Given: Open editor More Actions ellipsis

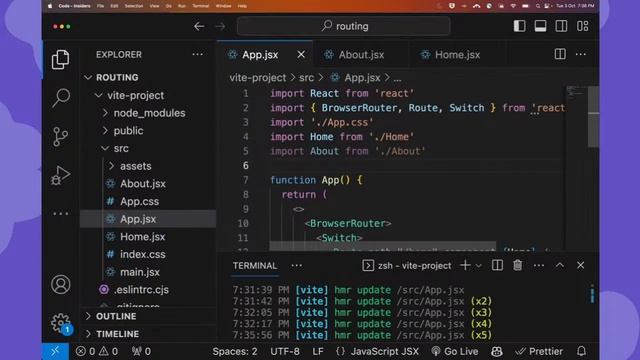Looking at the screenshot, I should point(580,54).
